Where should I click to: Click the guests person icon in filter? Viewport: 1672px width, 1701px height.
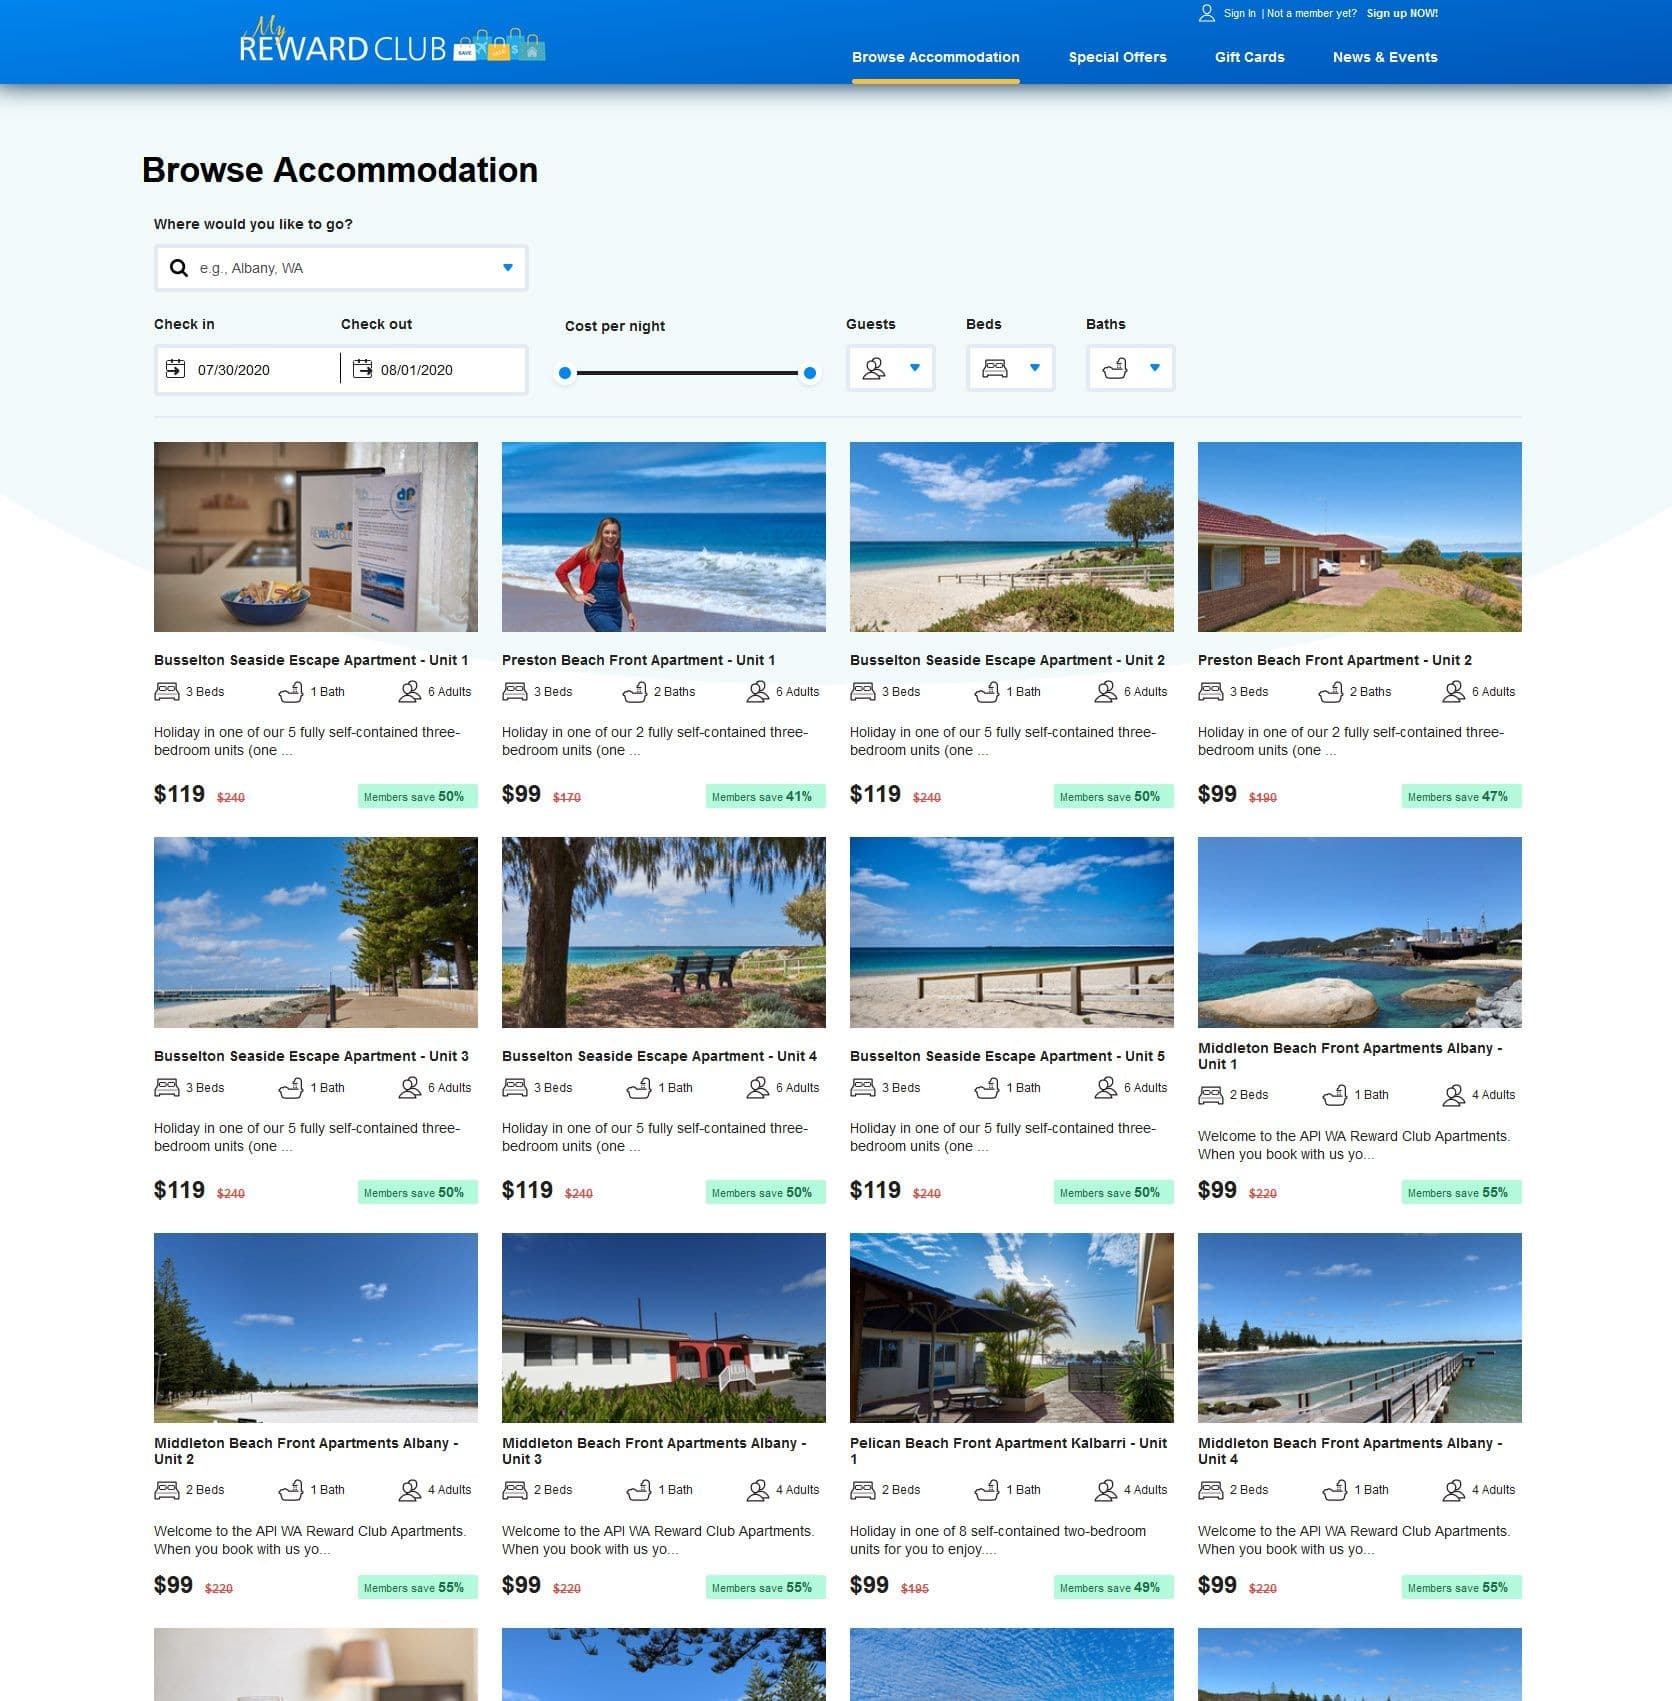pyautogui.click(x=874, y=368)
